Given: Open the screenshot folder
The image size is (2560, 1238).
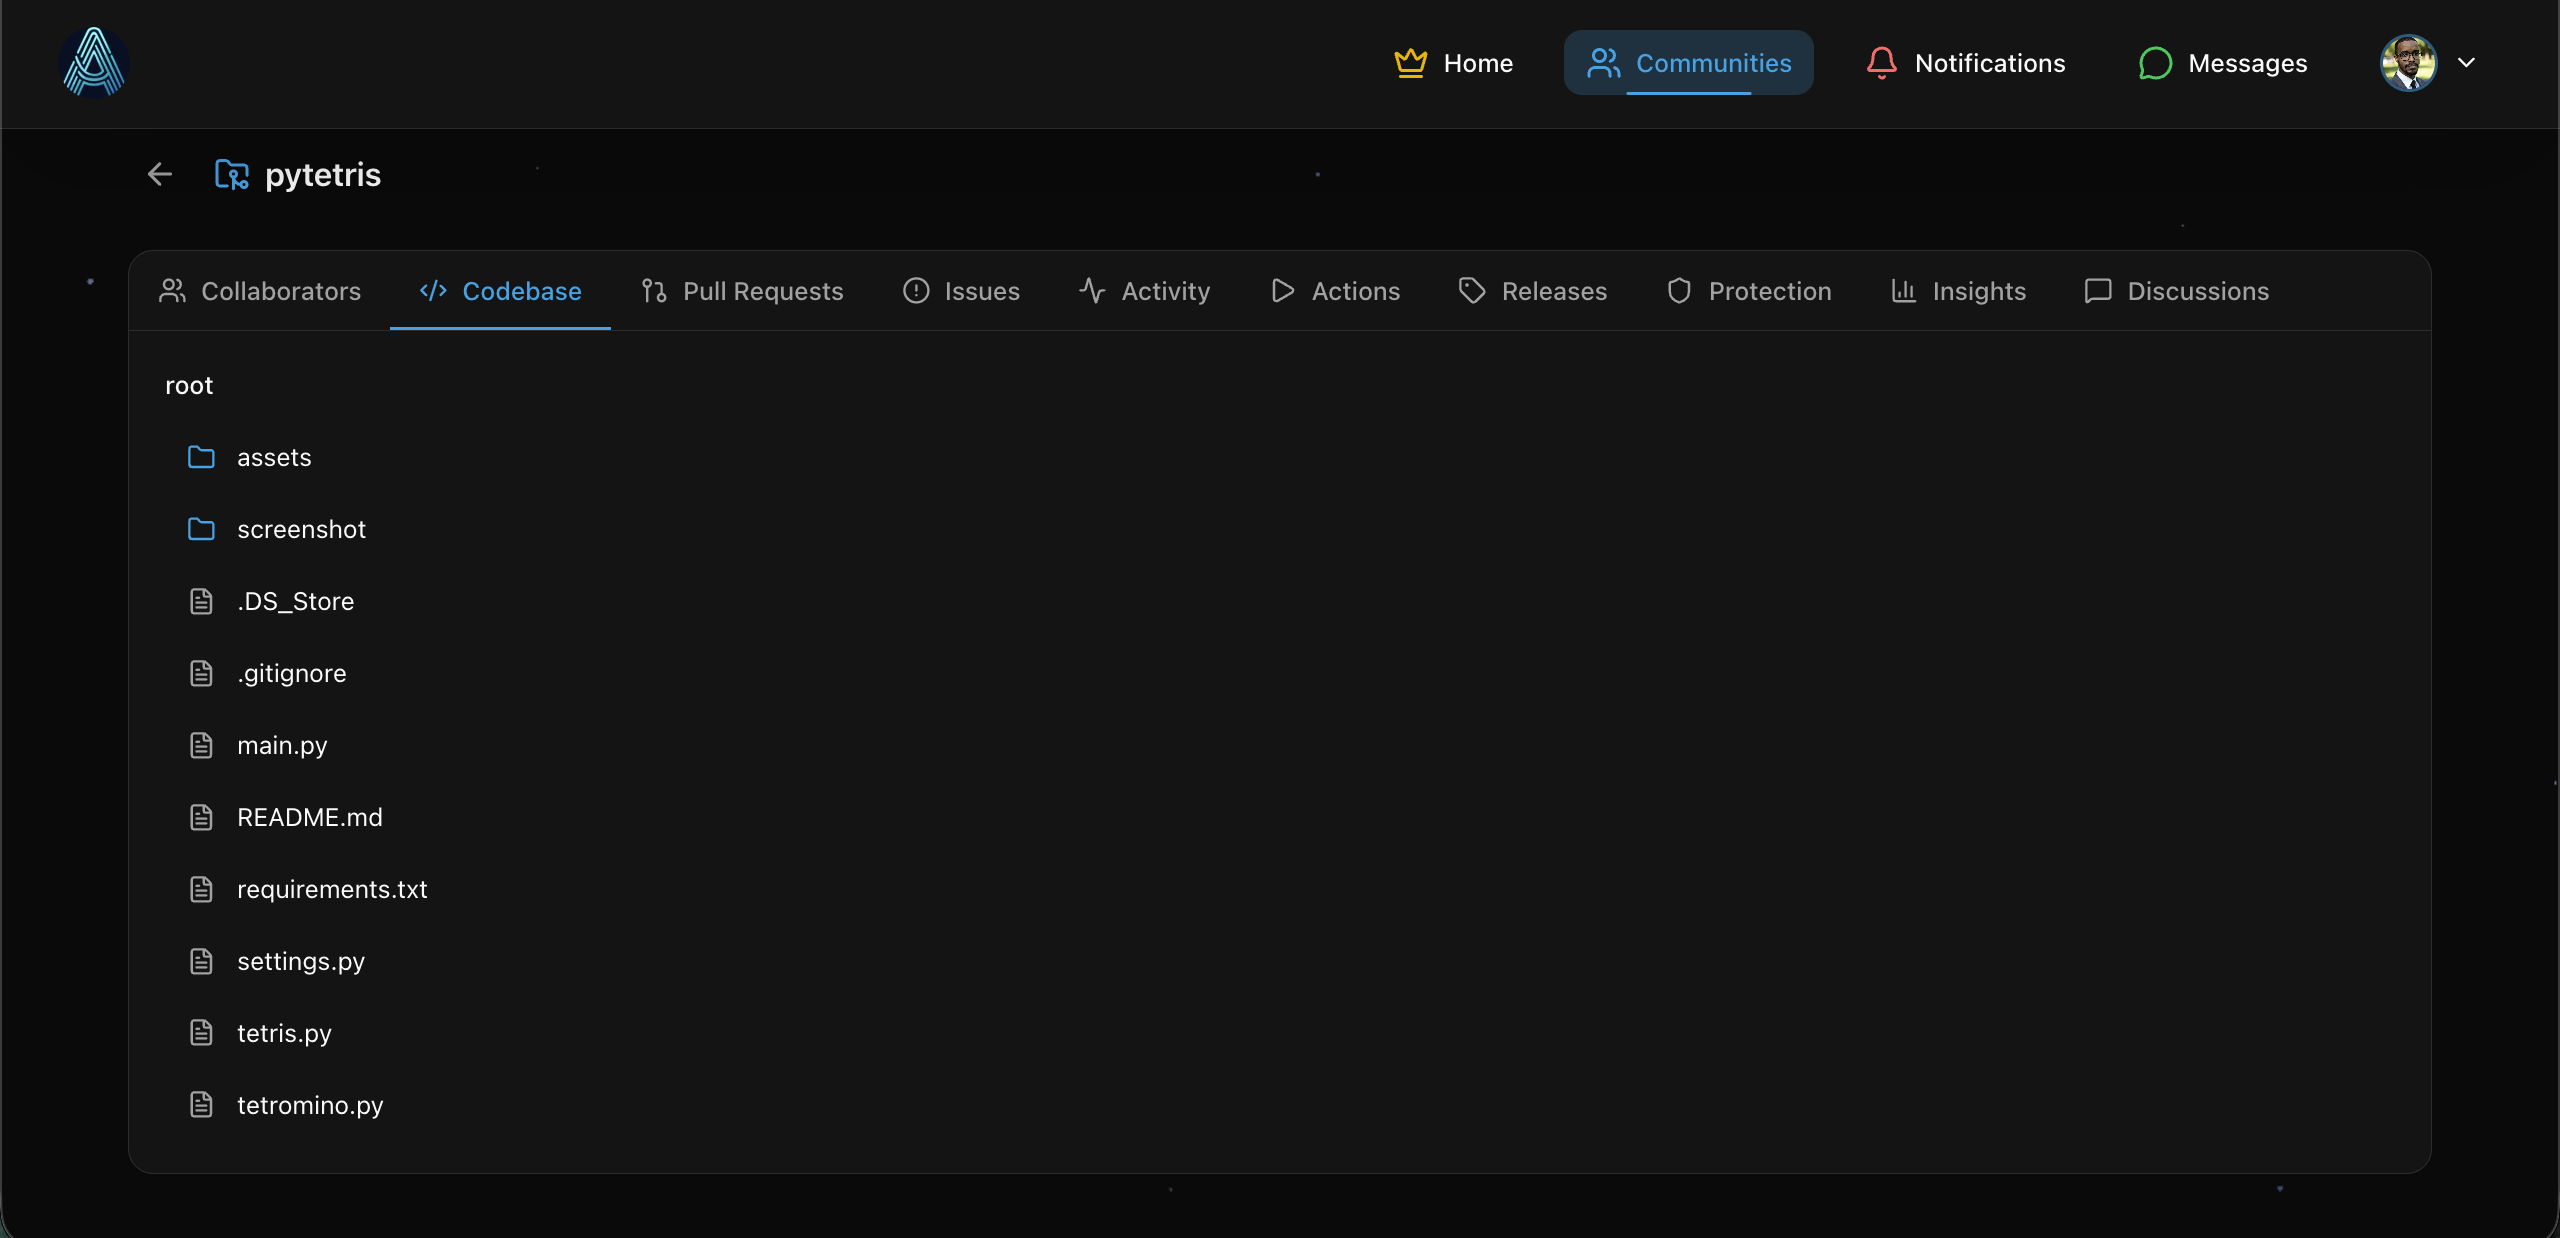Looking at the screenshot, I should click(x=301, y=529).
